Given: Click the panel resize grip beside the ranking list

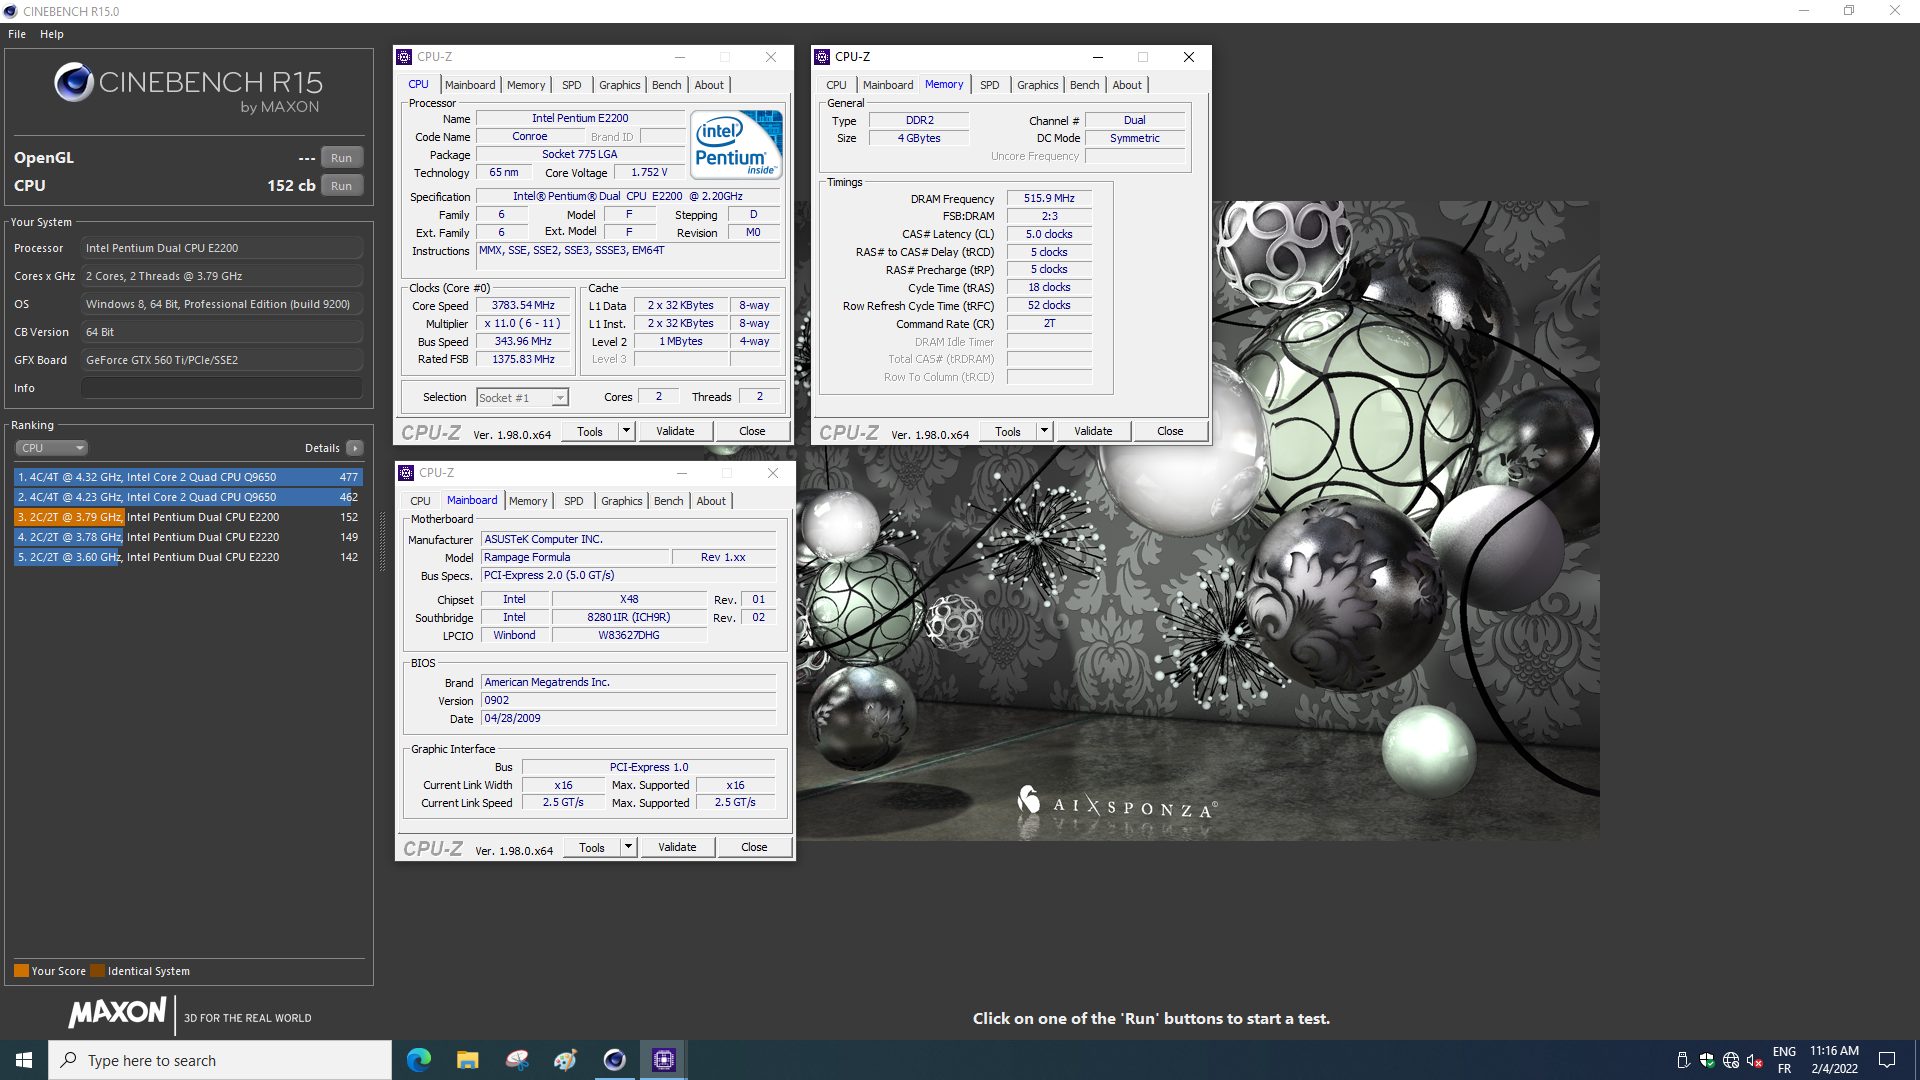Looking at the screenshot, I should 383,541.
